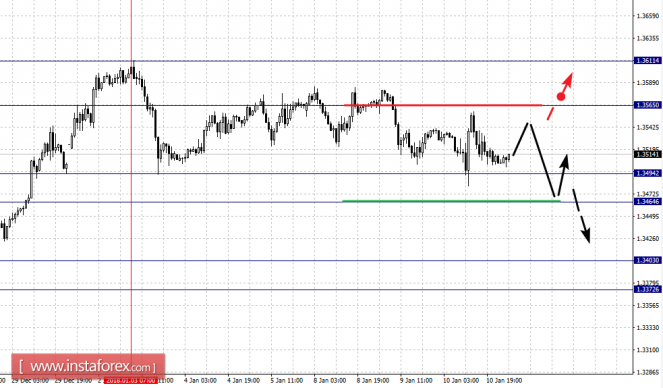This screenshot has height=388, width=663.
Task: Click the red circle on the dashed arrow
Action: (x=561, y=97)
